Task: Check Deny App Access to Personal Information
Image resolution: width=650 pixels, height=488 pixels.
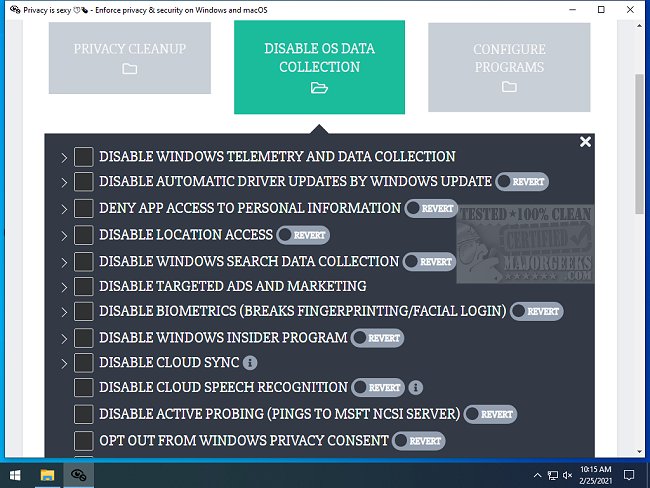Action: pos(84,208)
